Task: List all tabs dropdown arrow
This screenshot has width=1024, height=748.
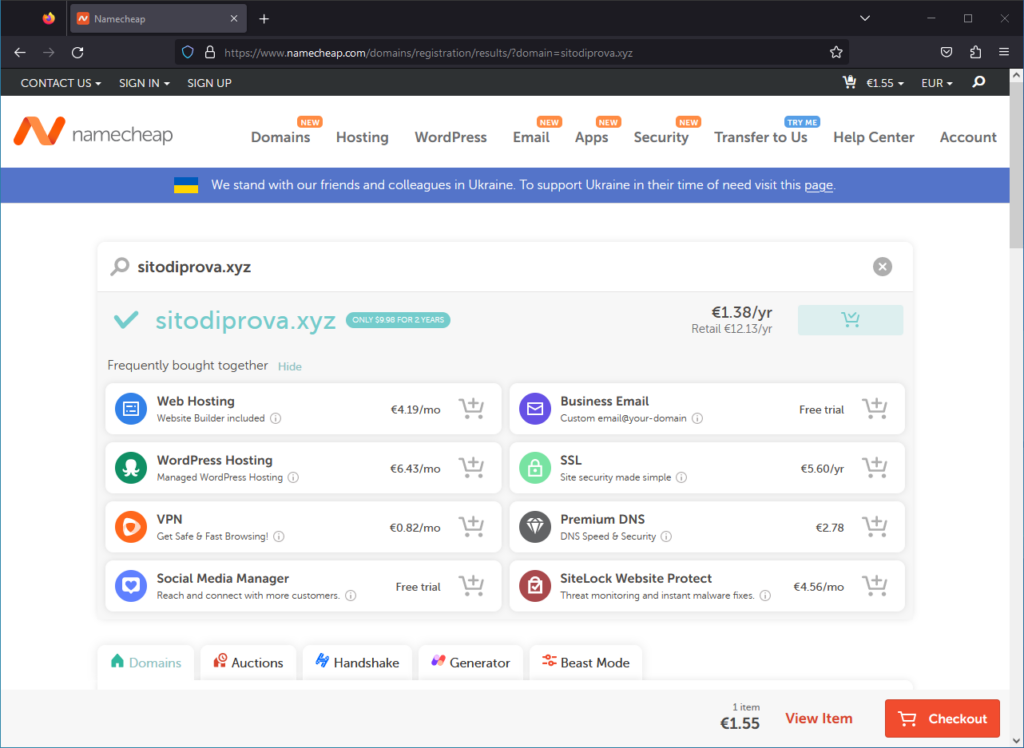Action: coord(865,18)
